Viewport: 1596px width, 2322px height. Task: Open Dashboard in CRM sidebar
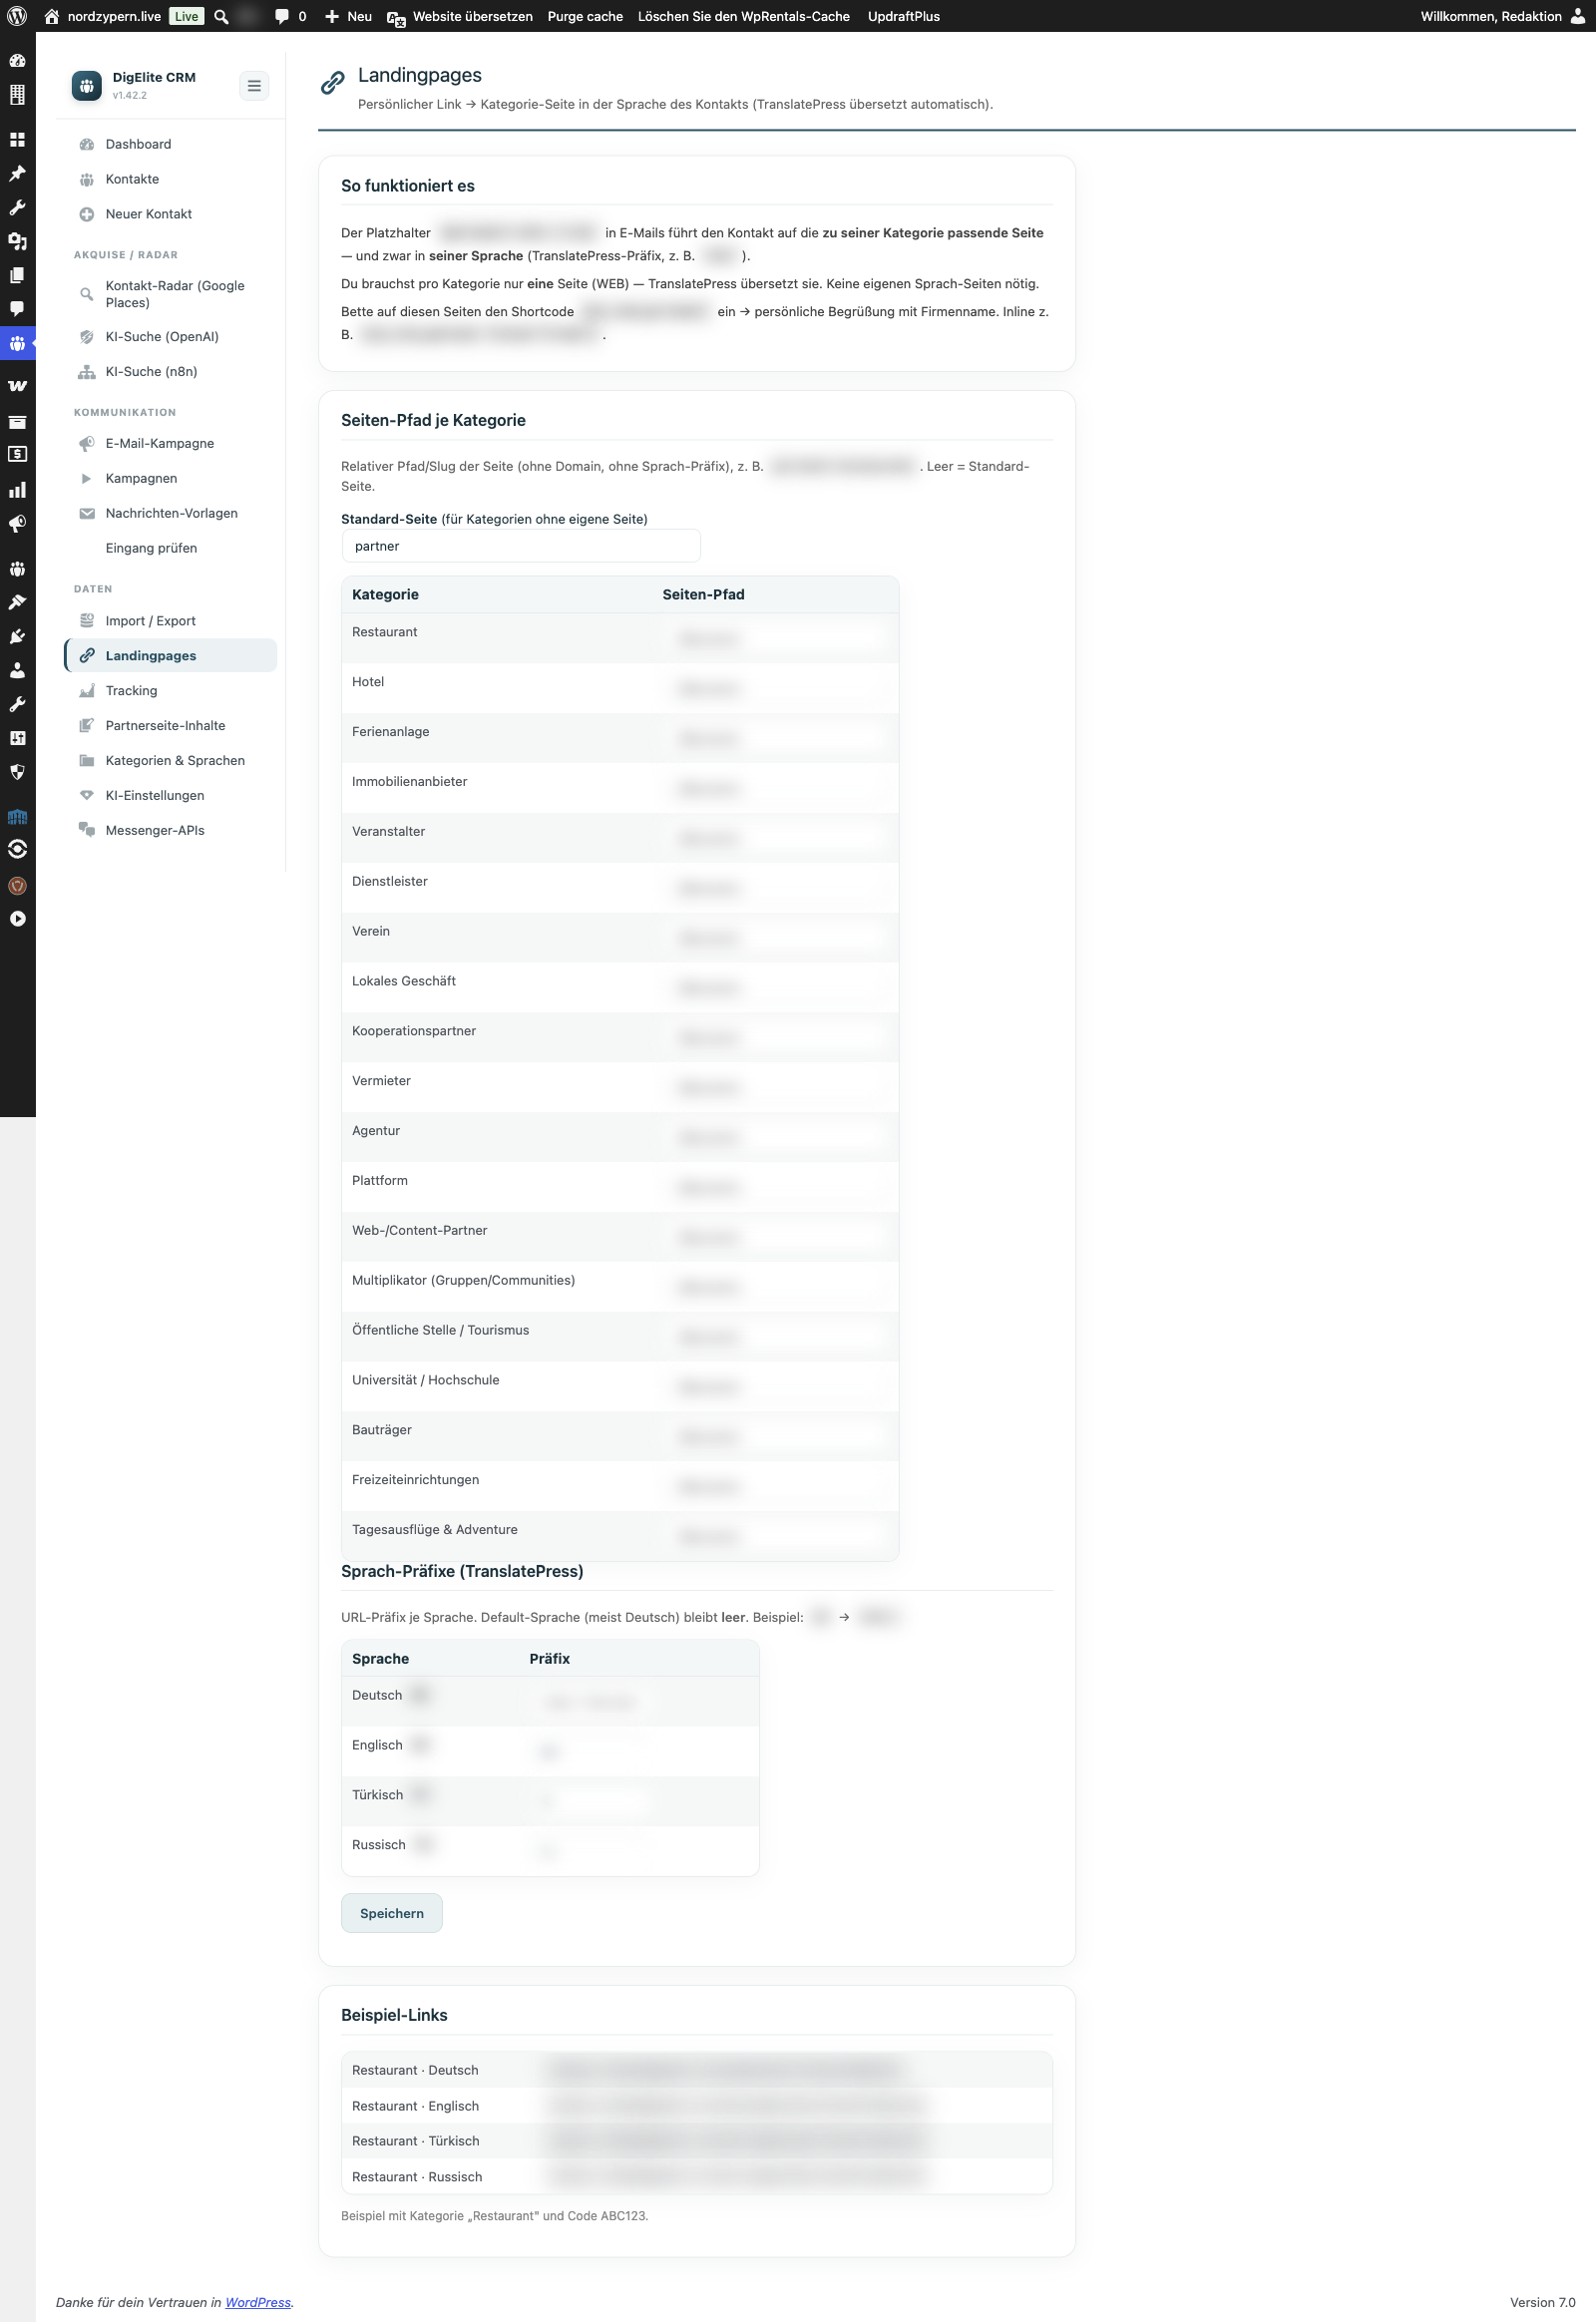coord(171,144)
